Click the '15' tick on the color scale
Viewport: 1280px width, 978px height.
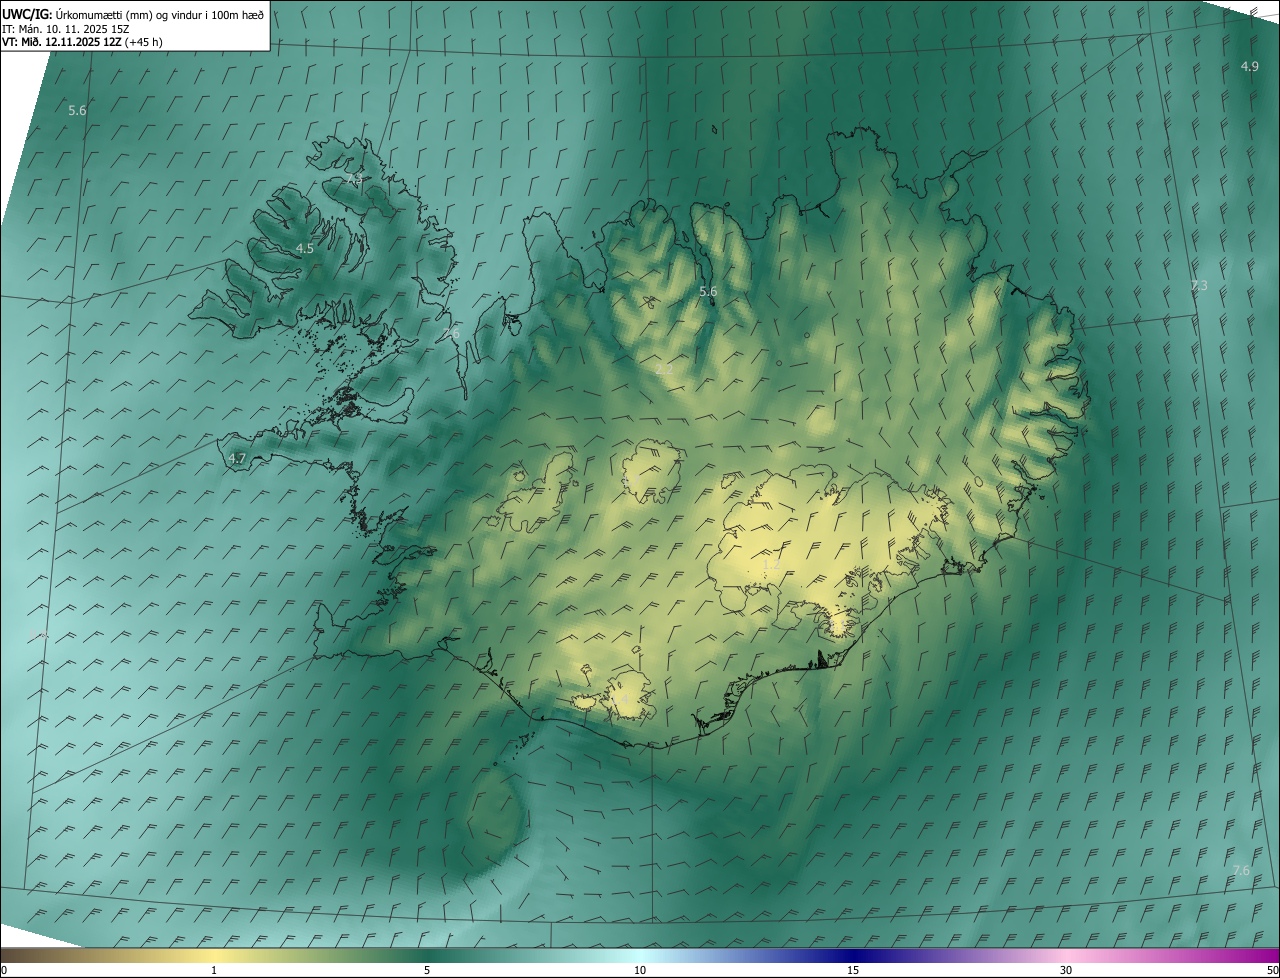coord(853,970)
